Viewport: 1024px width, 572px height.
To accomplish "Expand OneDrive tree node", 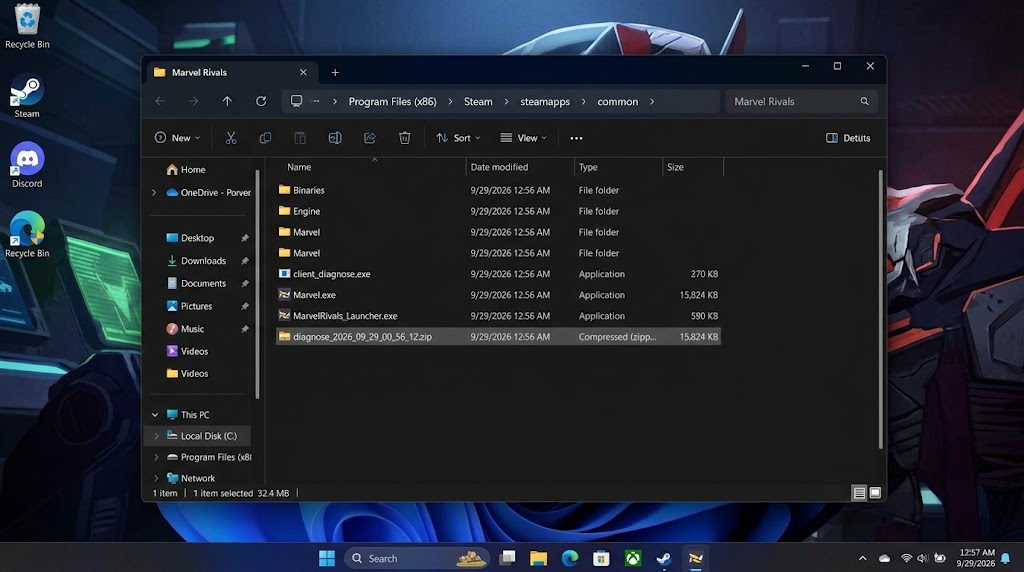I will pos(154,193).
